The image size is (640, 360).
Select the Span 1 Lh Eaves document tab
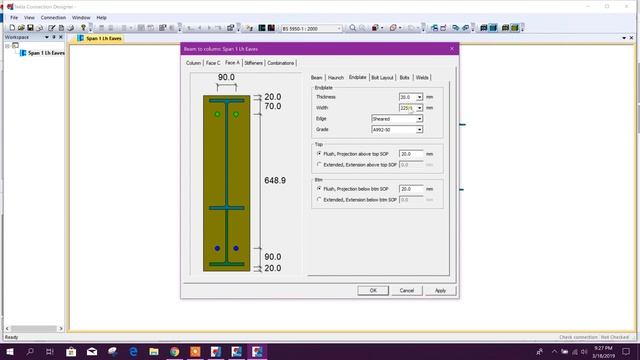point(100,38)
